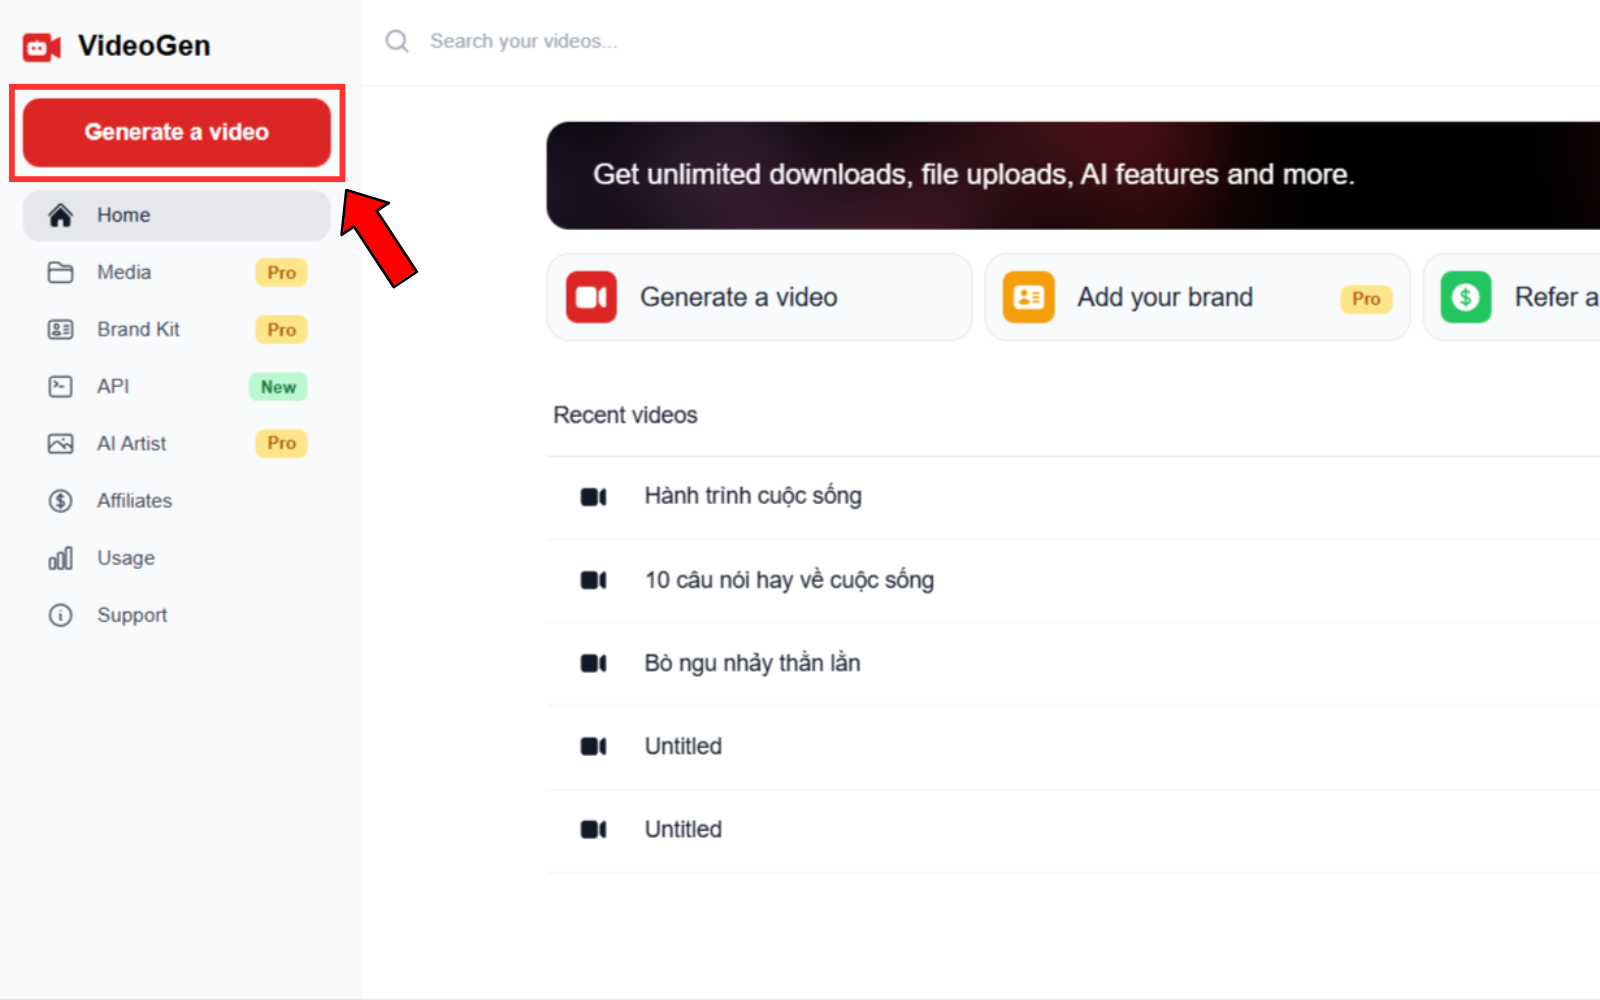Open the Support sidebar item
This screenshot has width=1600, height=1000.
click(x=177, y=615)
